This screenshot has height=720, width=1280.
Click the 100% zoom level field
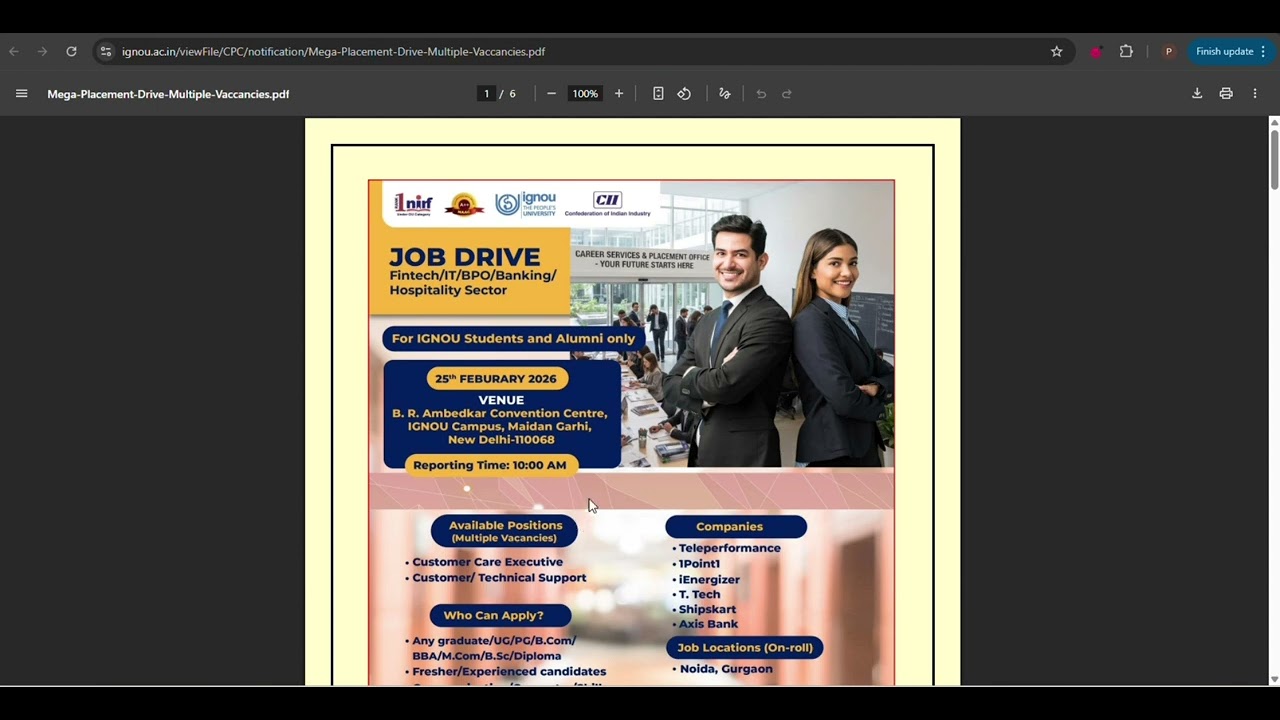point(585,94)
